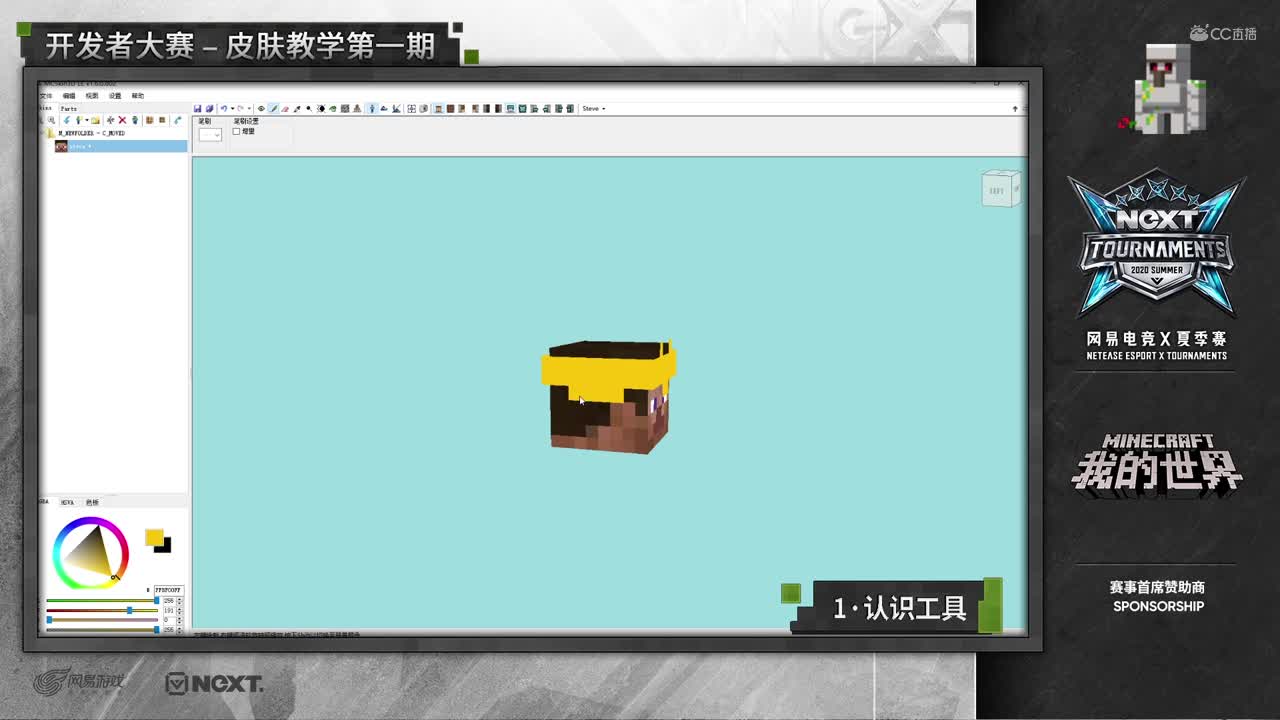The width and height of the screenshot is (1280, 720).
Task: Open the 视图 menu
Action: tap(92, 96)
